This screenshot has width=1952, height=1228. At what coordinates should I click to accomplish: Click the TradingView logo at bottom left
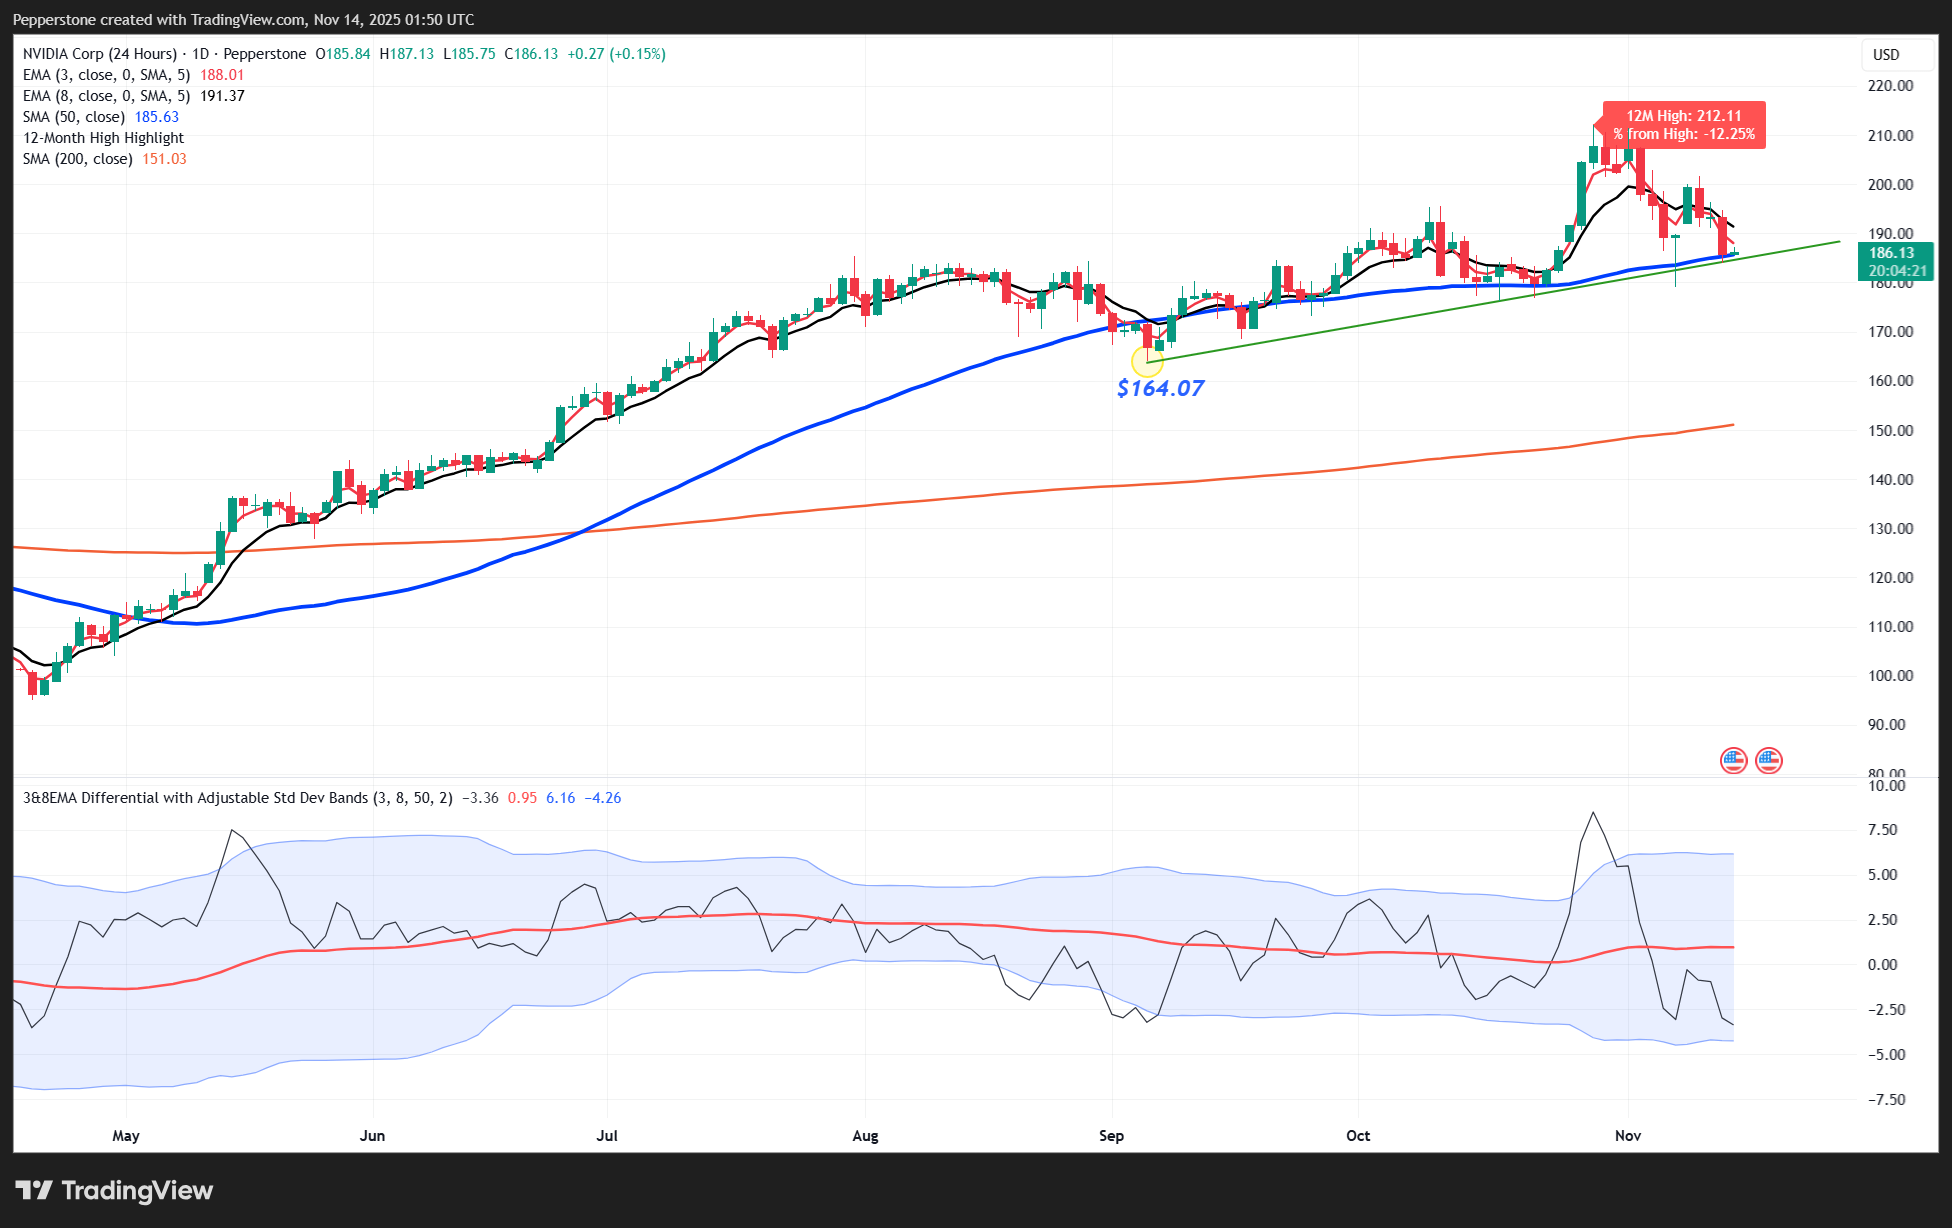click(114, 1190)
